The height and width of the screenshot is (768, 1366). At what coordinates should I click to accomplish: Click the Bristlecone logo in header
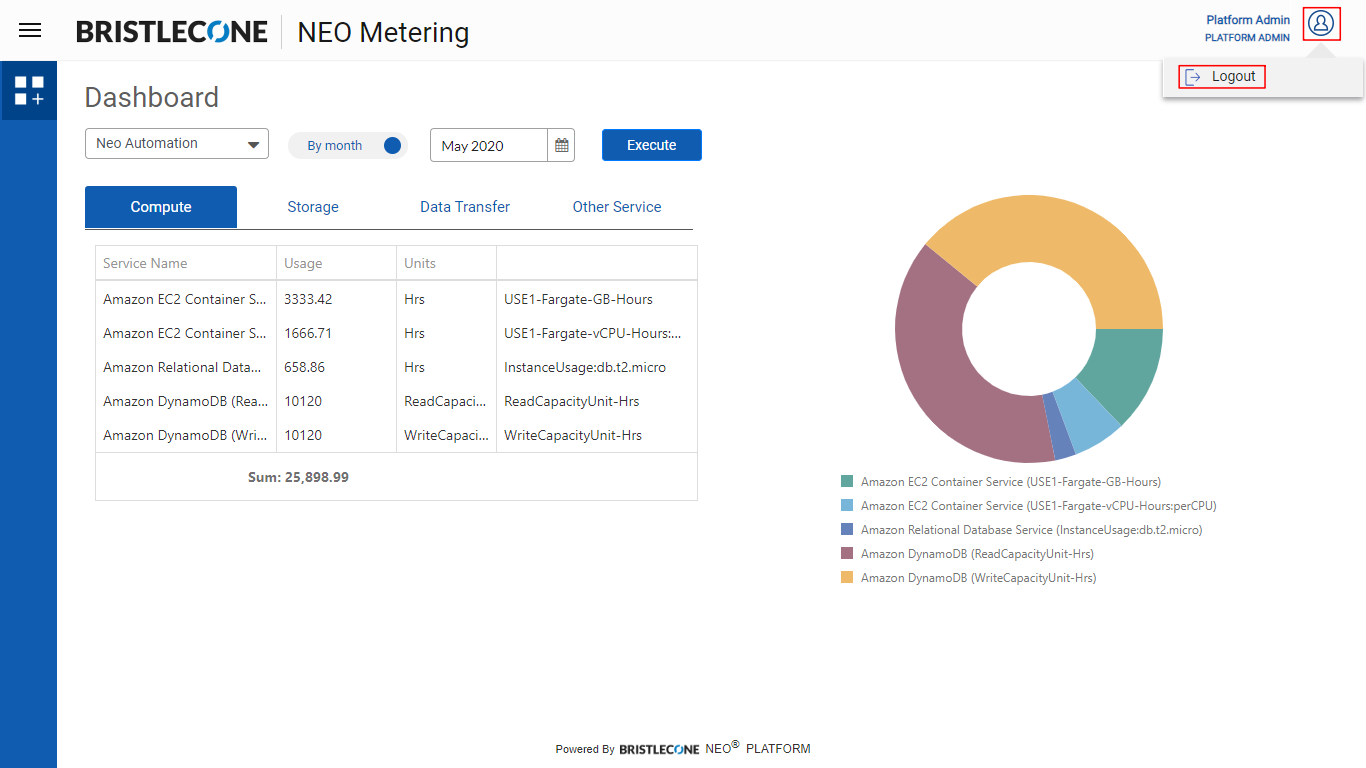(x=172, y=32)
